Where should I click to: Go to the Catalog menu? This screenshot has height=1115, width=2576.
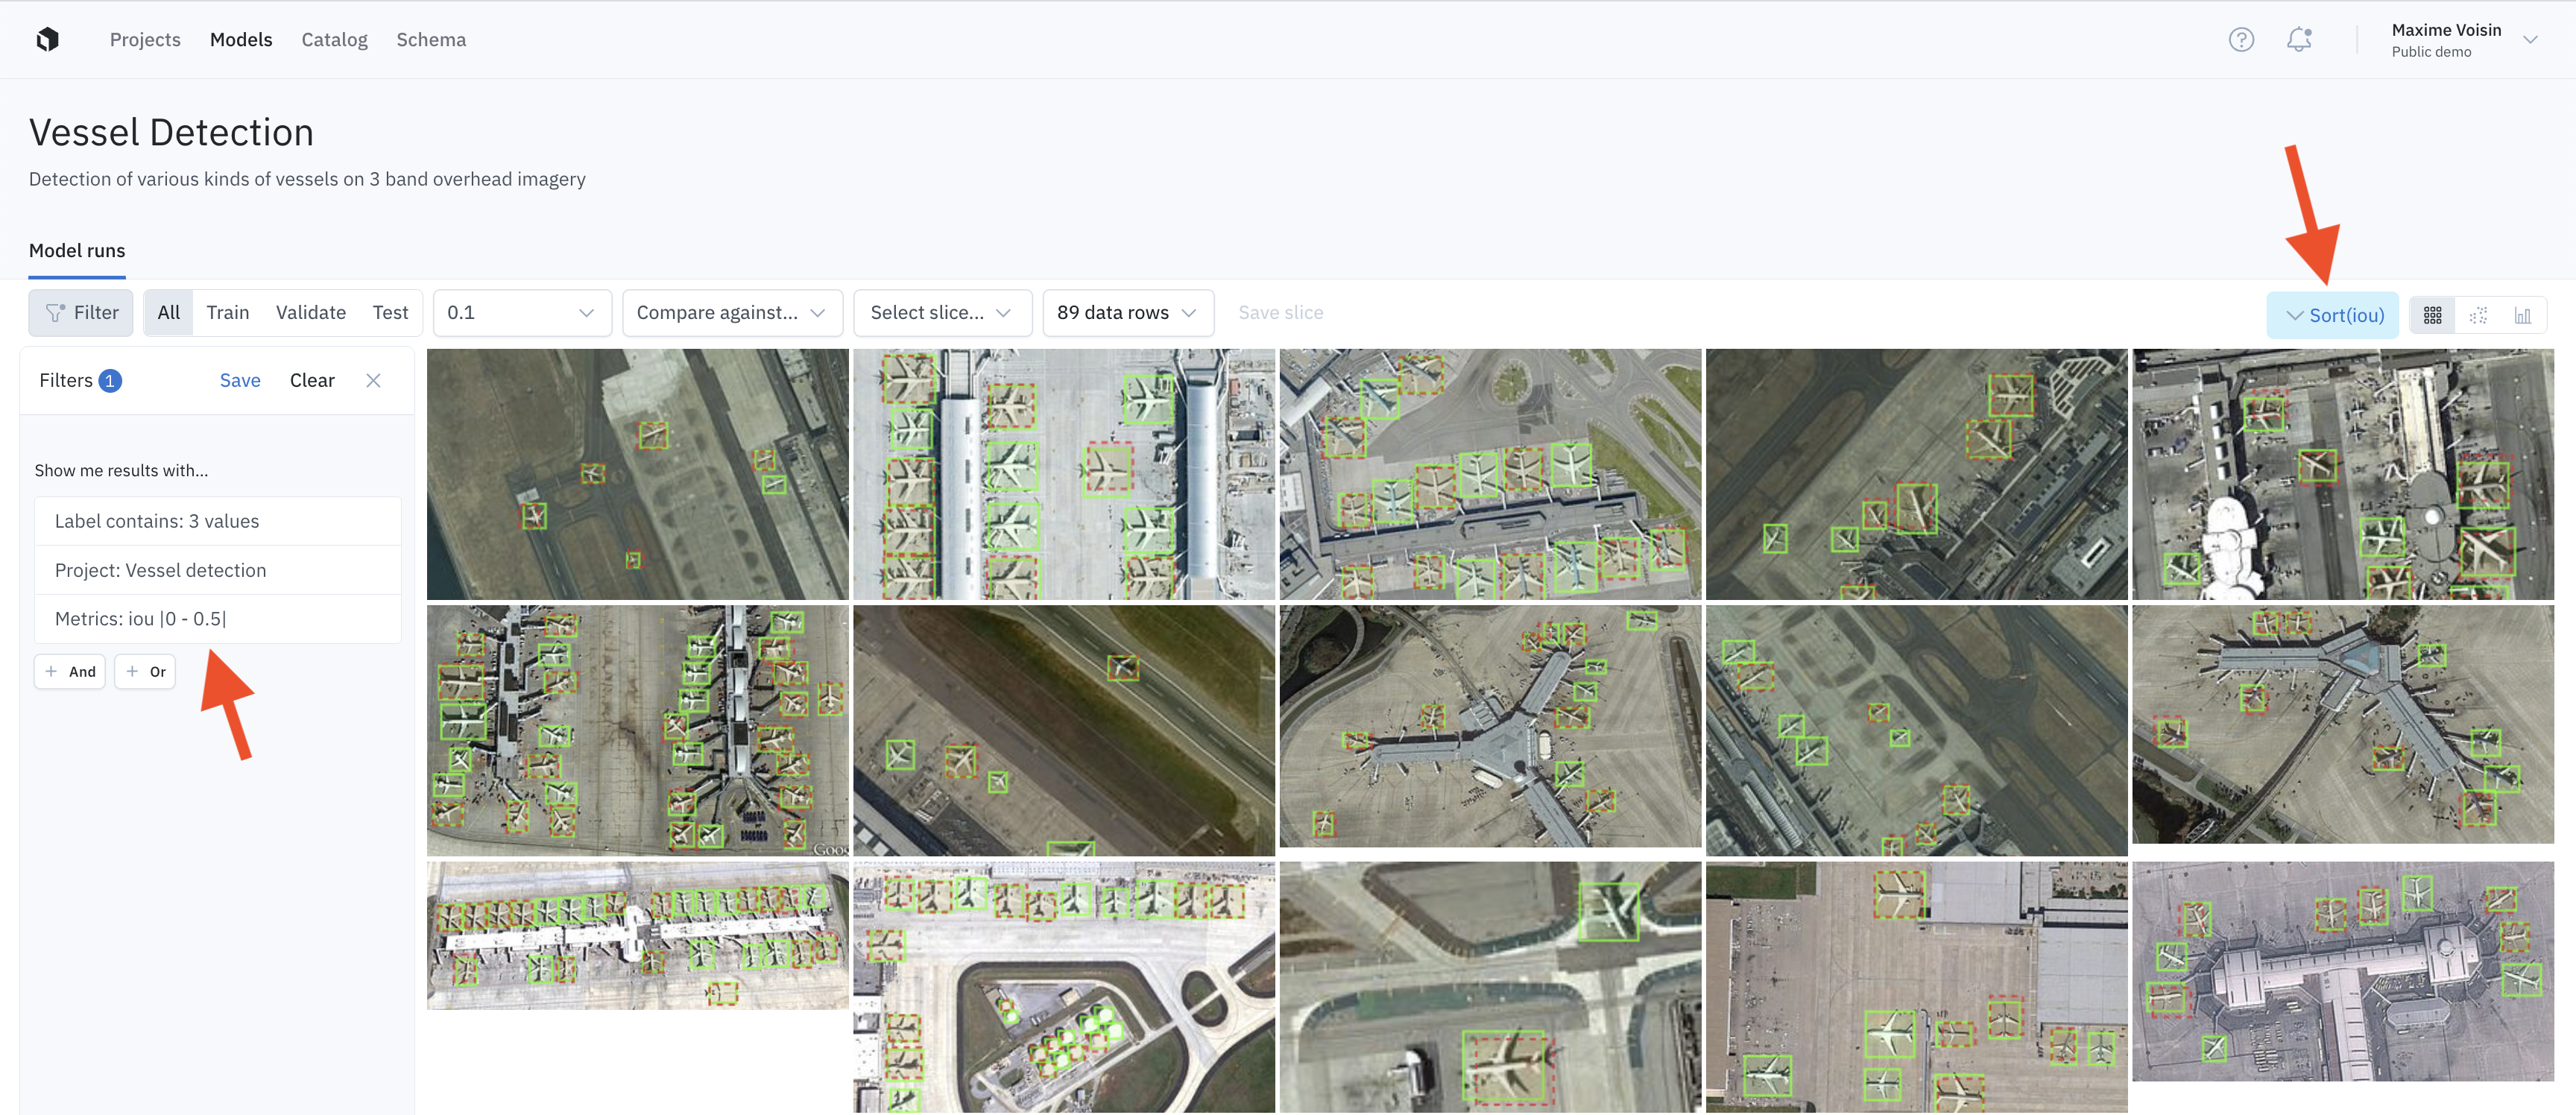334,40
